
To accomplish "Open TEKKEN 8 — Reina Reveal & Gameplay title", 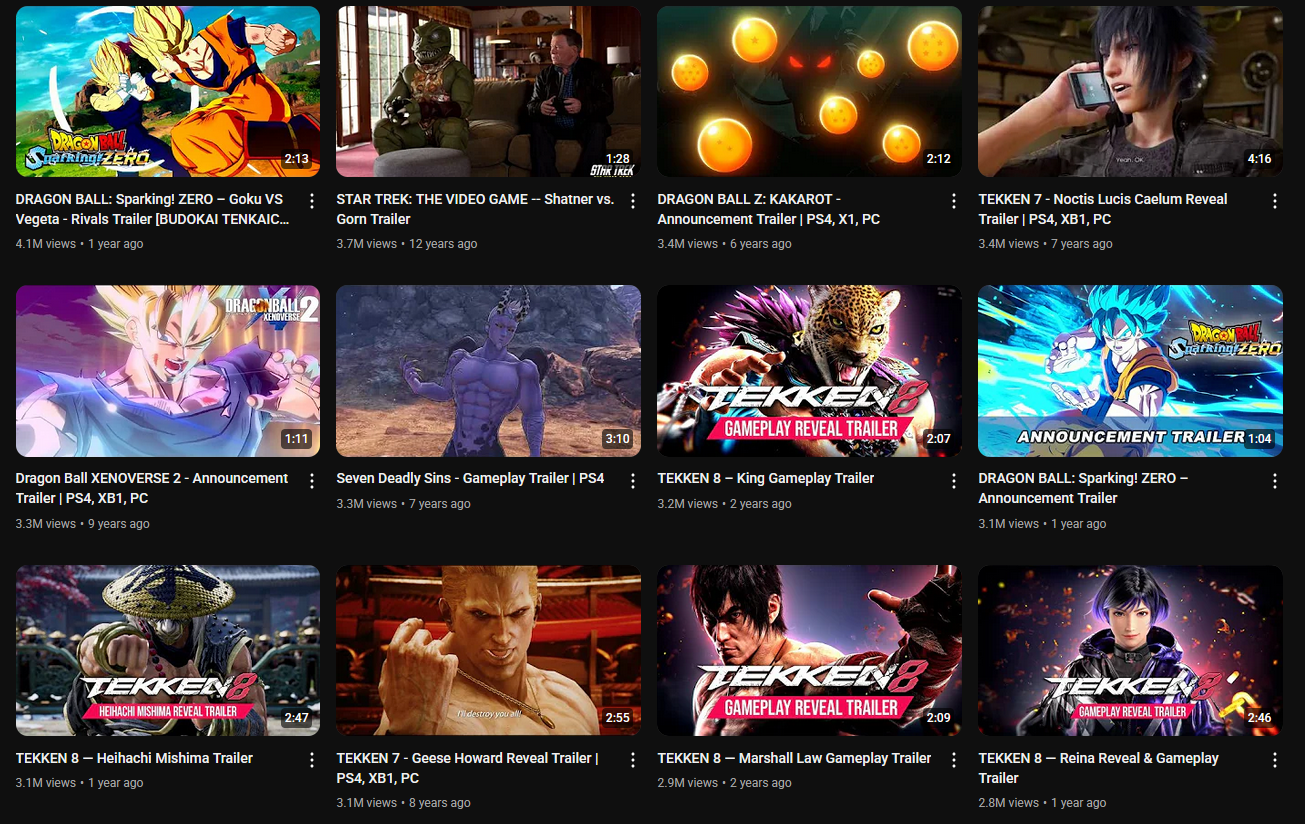I will (1098, 768).
